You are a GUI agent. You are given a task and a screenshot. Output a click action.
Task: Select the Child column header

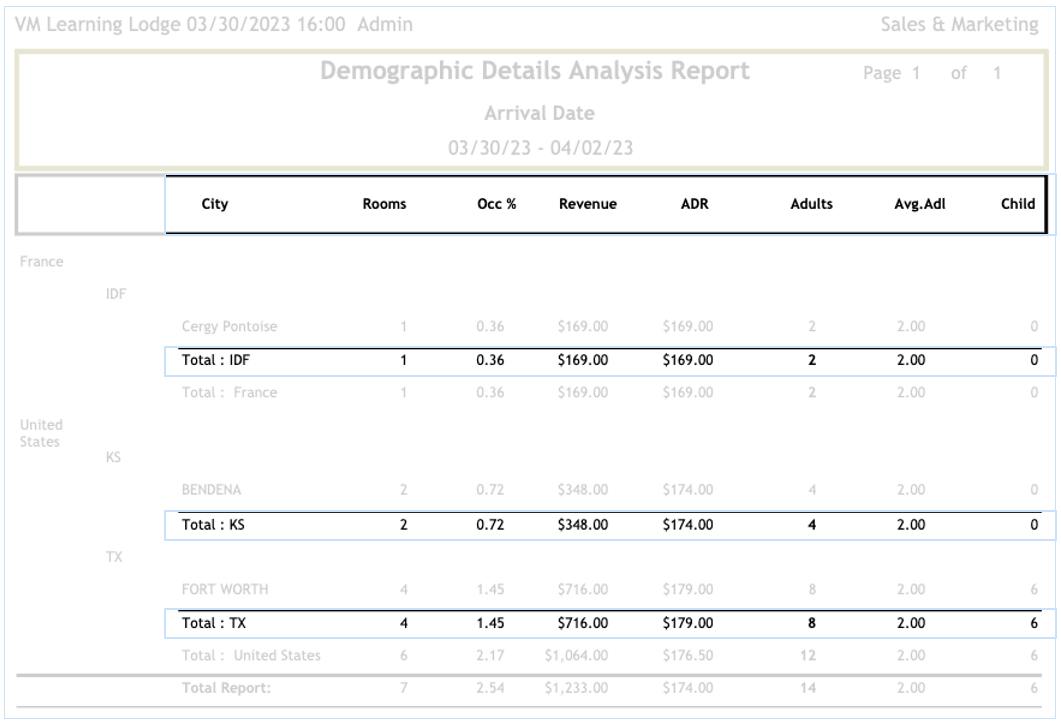pyautogui.click(x=1017, y=205)
